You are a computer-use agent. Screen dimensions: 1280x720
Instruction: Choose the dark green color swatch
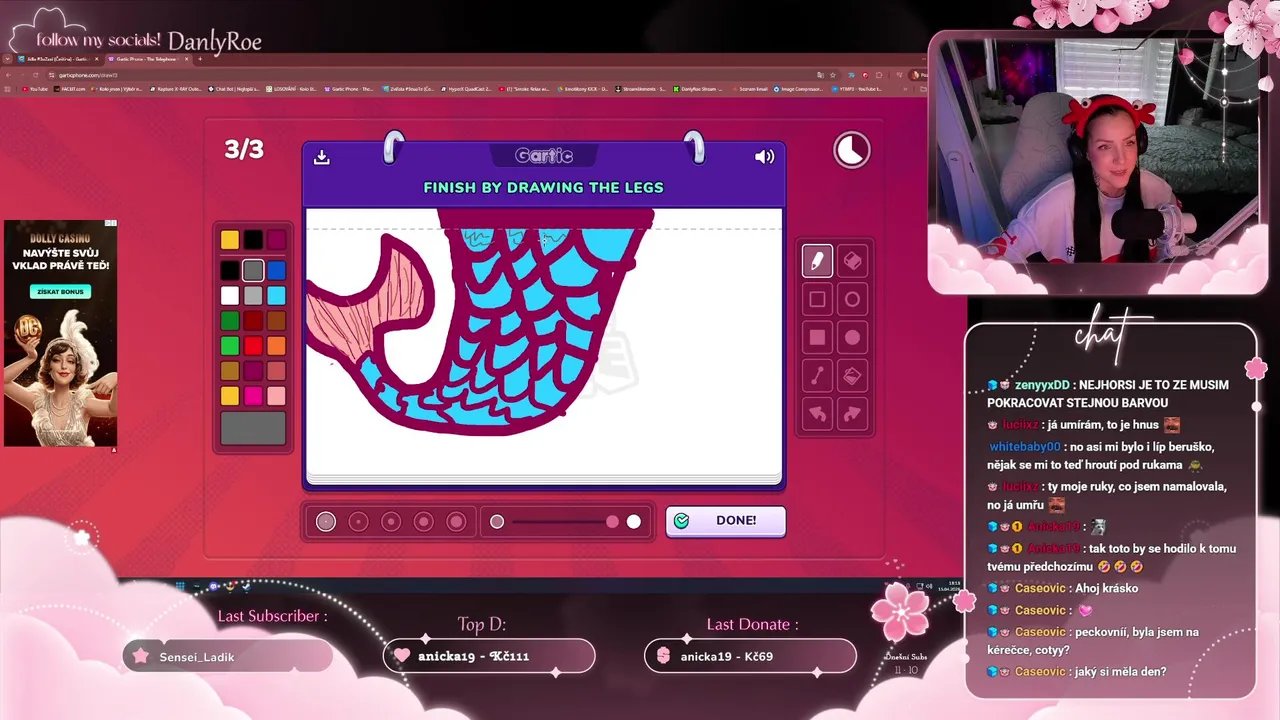pos(230,320)
